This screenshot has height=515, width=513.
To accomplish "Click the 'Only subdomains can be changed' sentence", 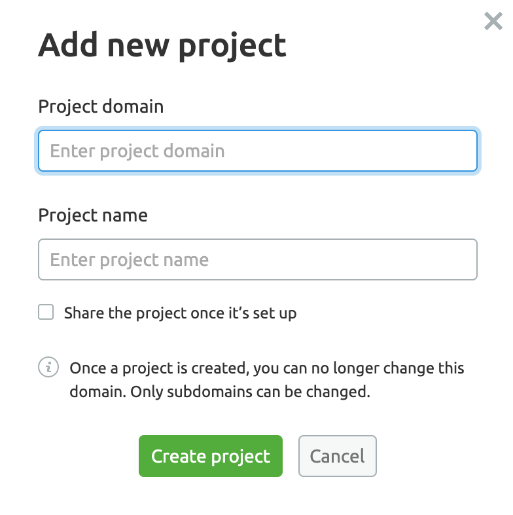I will click(x=250, y=392).
